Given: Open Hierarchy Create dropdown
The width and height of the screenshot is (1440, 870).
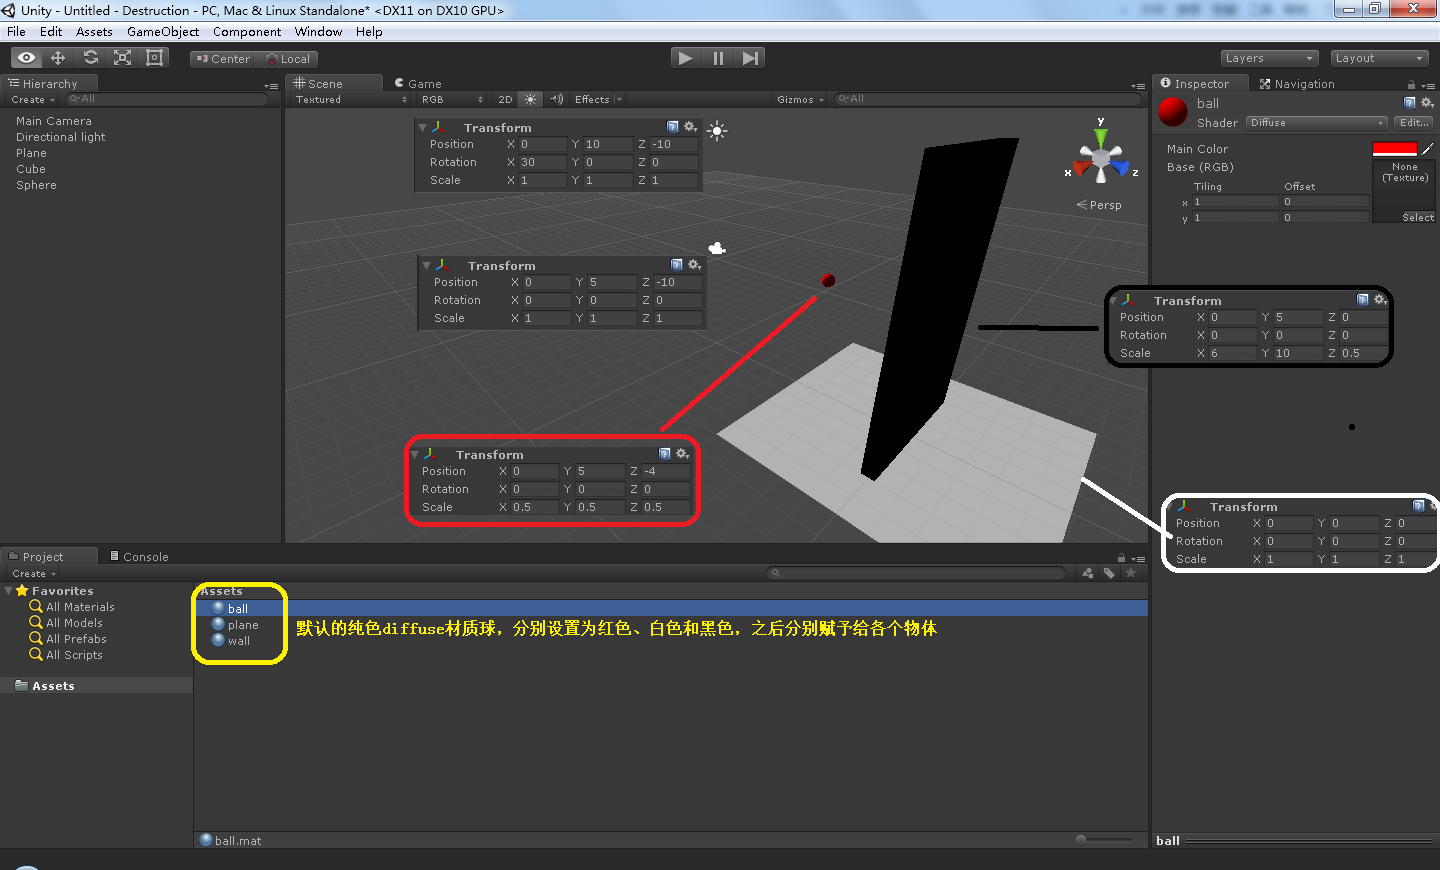Looking at the screenshot, I should coord(33,100).
